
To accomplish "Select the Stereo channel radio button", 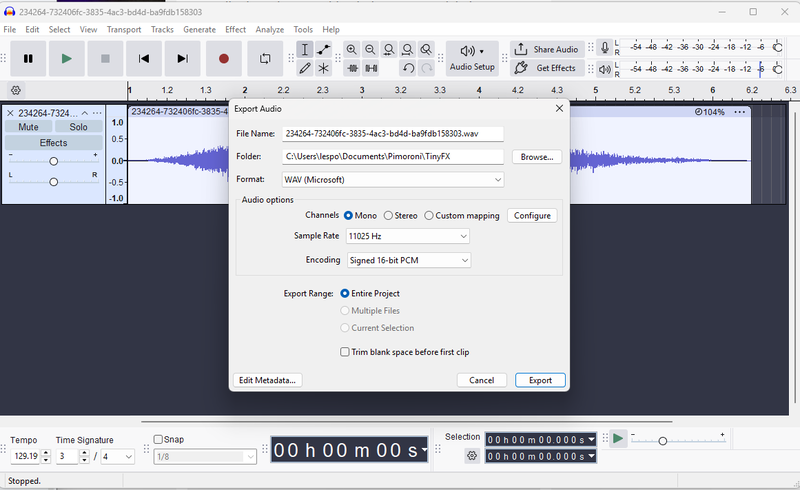I will click(x=389, y=215).
